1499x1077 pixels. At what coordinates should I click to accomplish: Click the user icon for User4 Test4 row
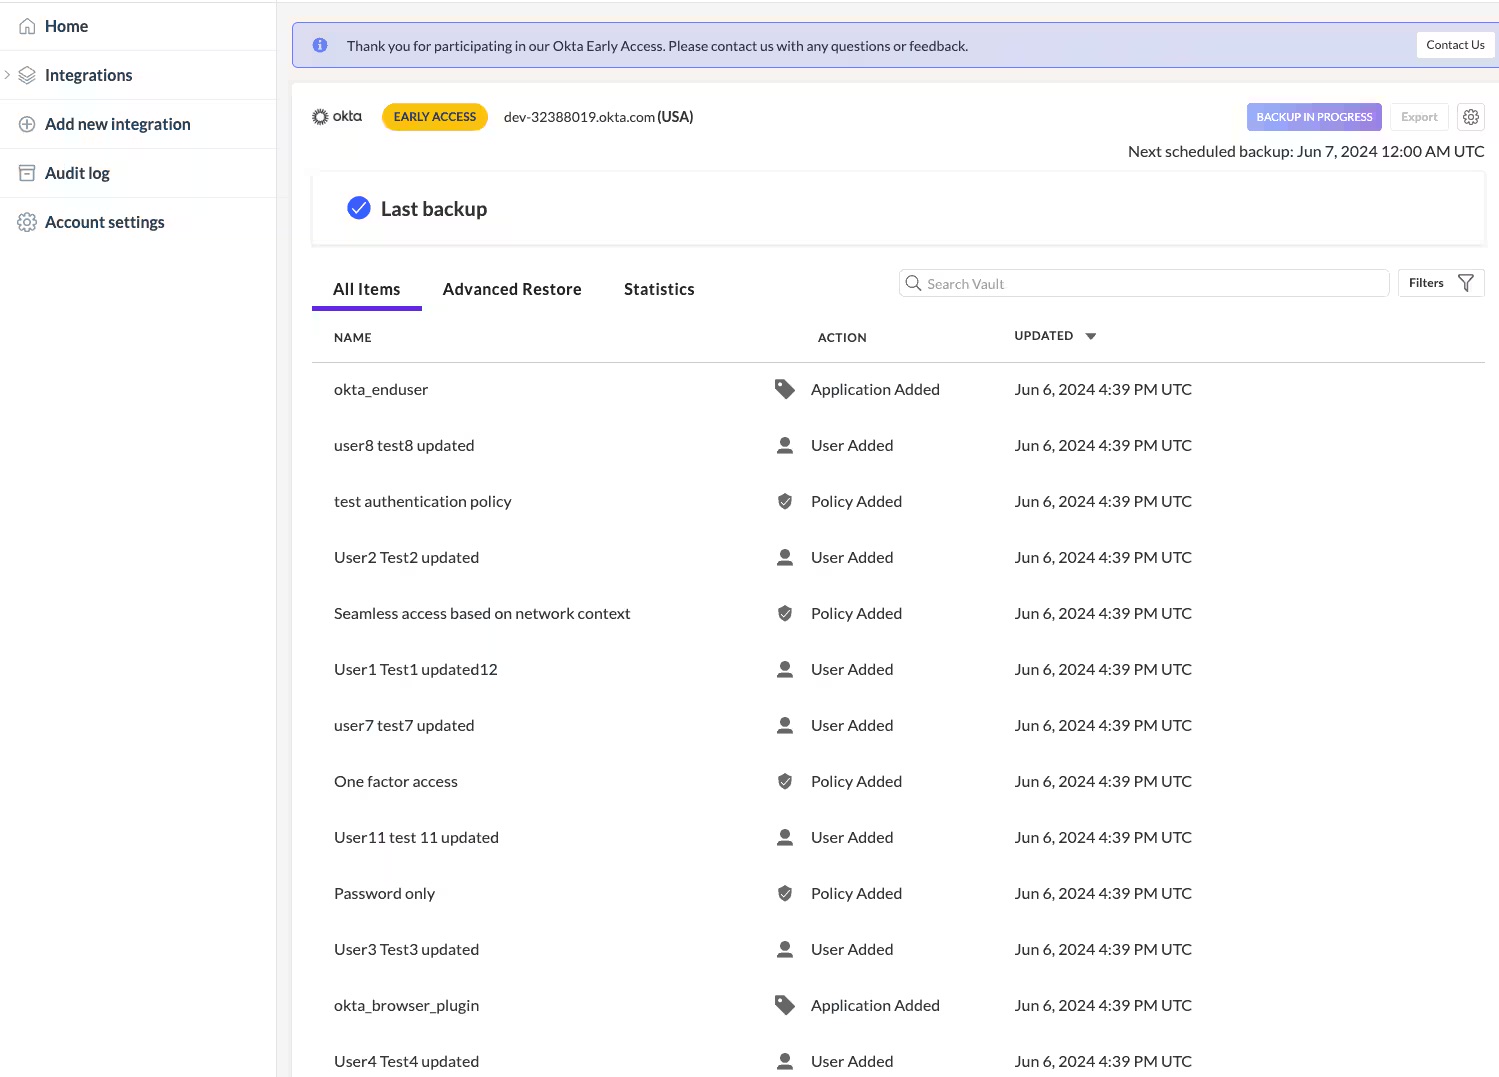785,1061
